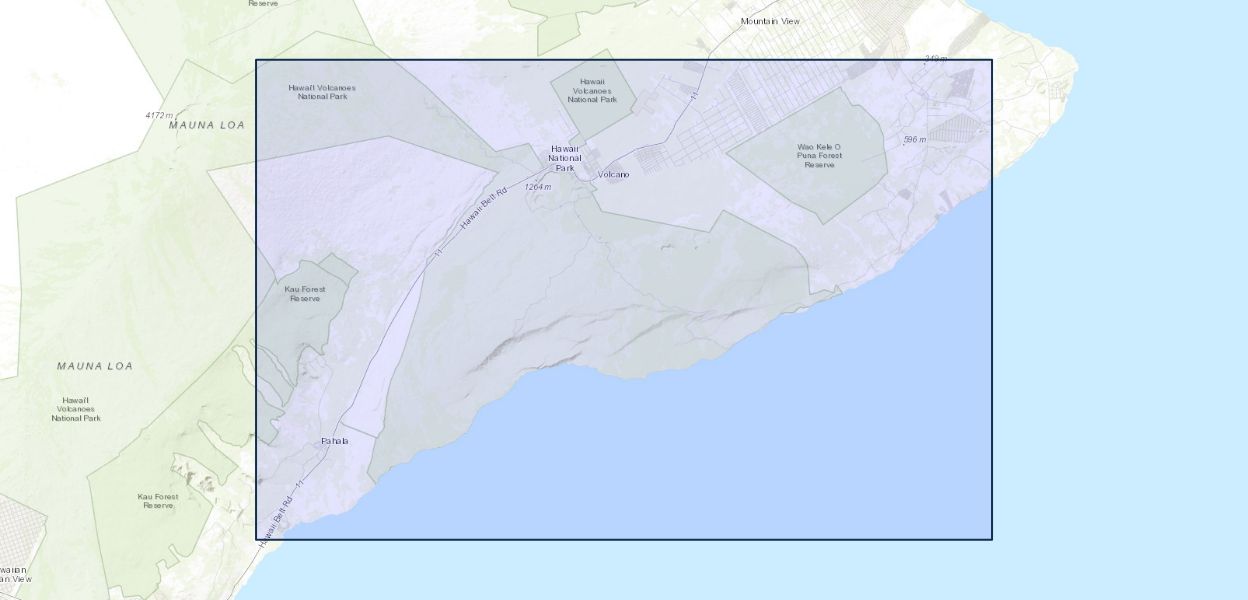
Task: Click the Hawaii Volcanoes park label below Mountain View
Action: click(592, 91)
